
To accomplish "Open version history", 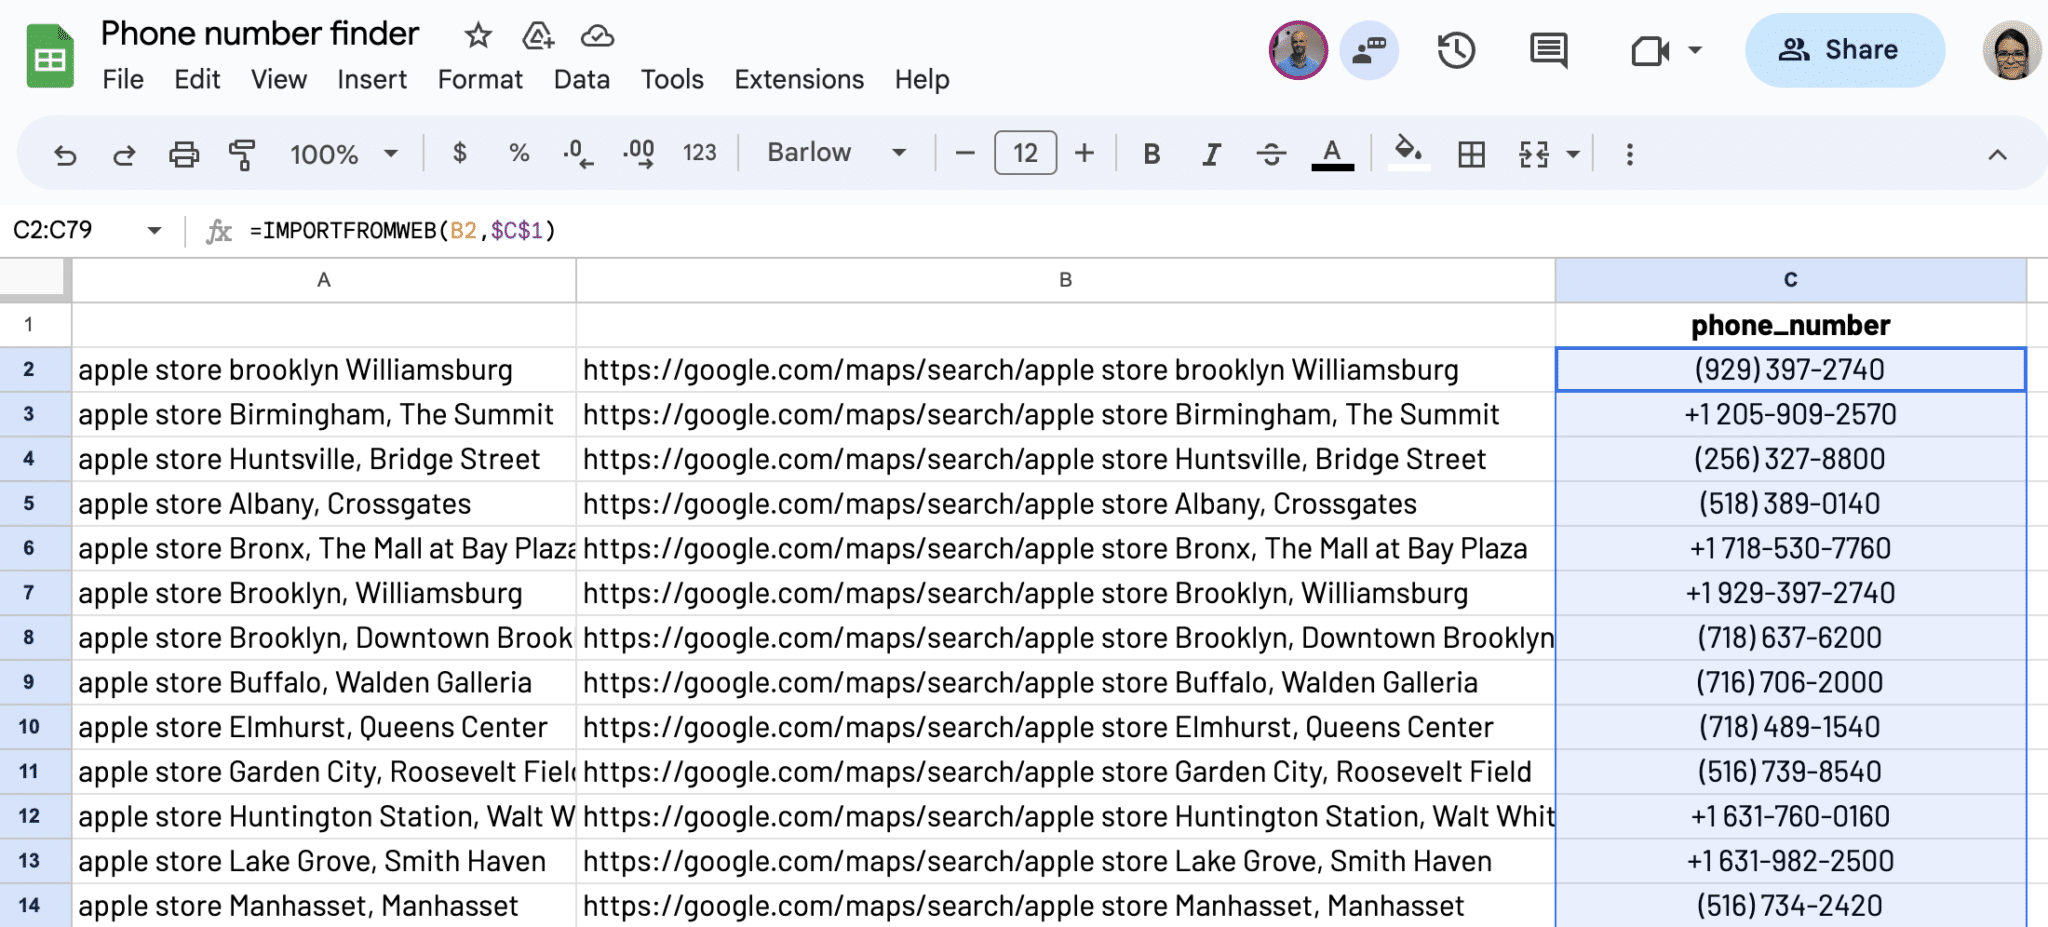I will point(1456,49).
